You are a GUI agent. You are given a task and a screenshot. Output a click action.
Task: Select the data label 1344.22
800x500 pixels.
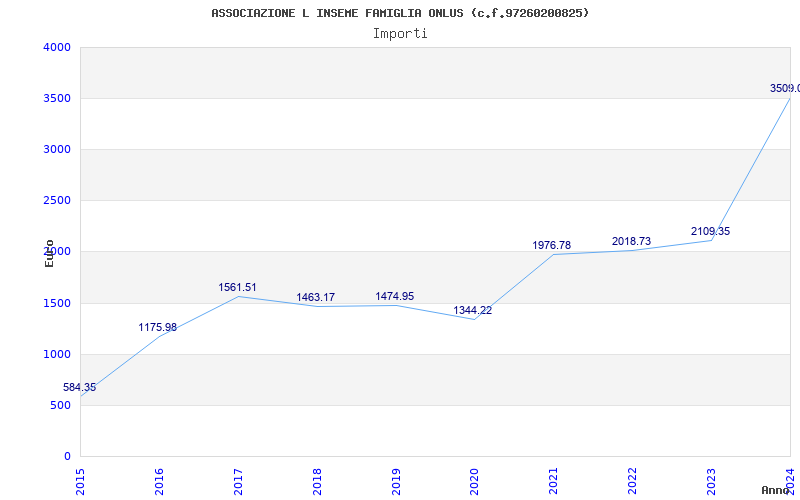click(473, 310)
